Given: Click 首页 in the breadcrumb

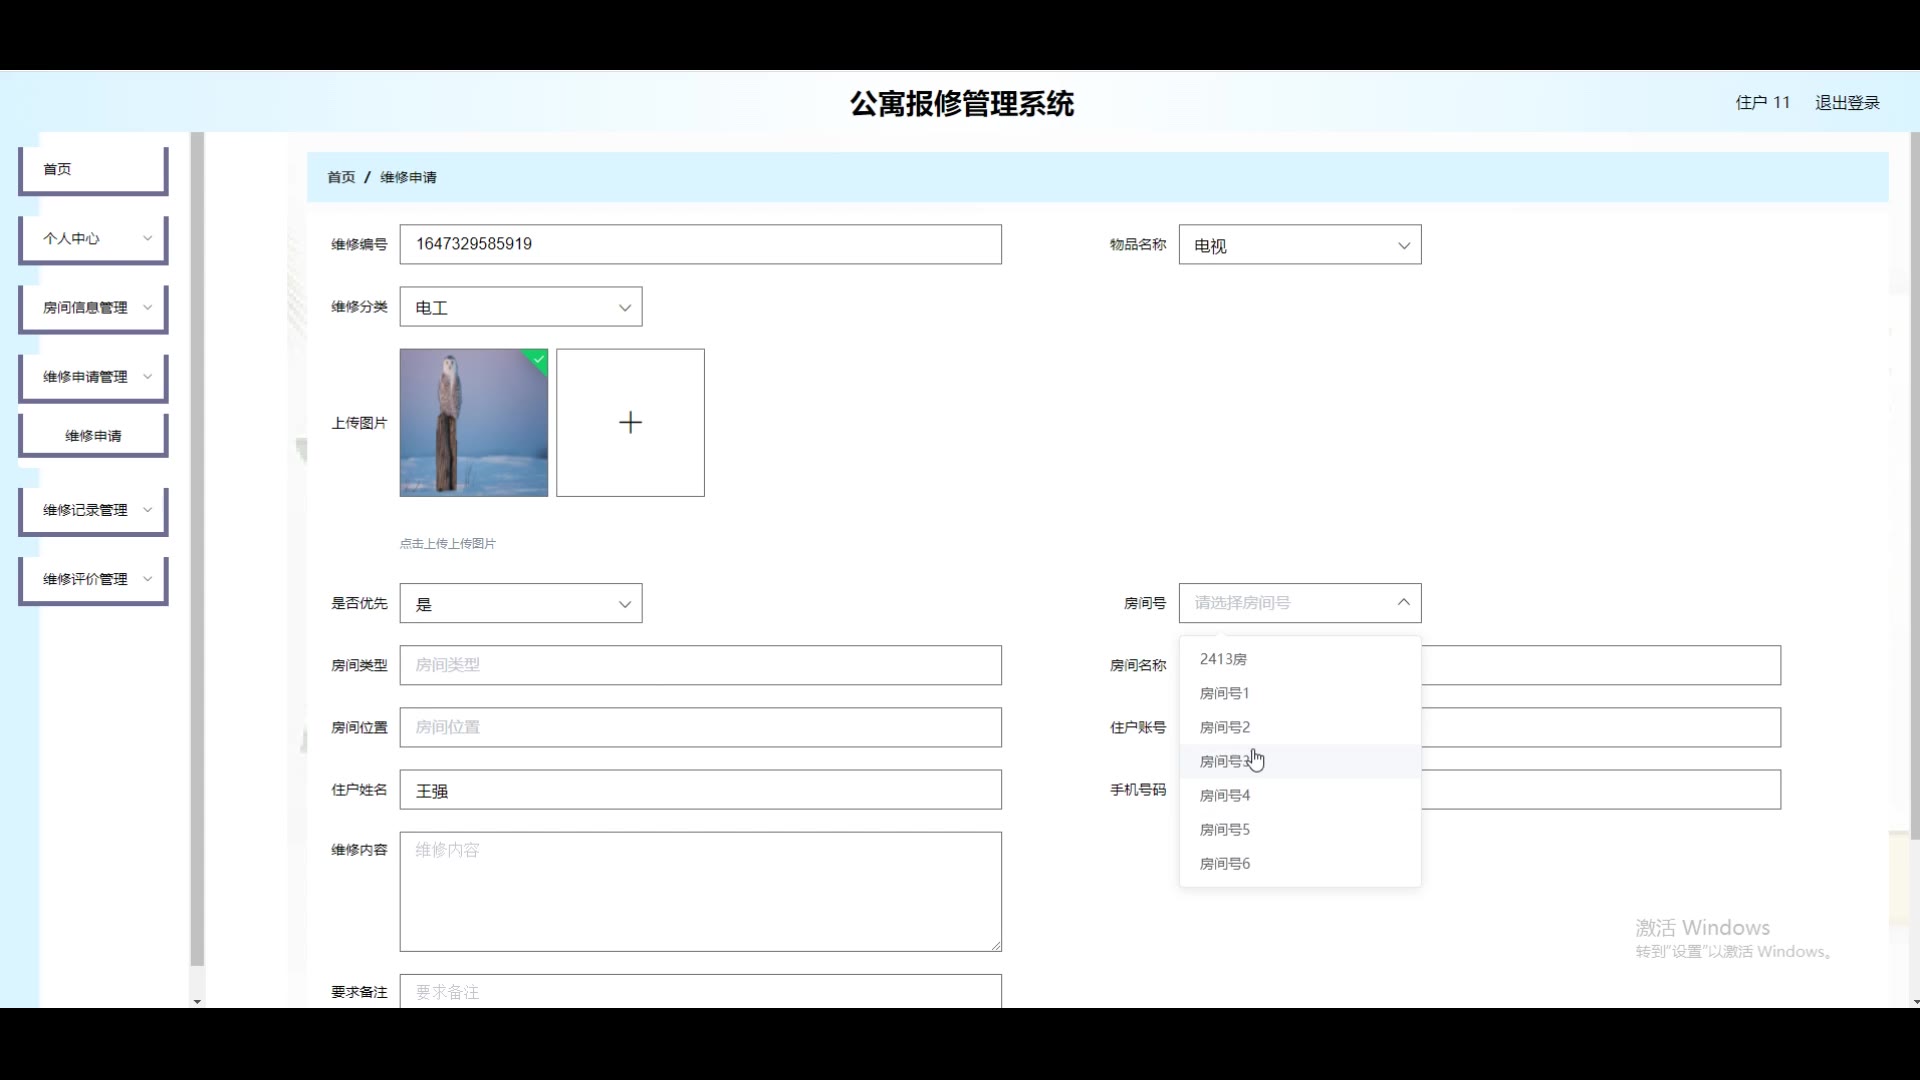Looking at the screenshot, I should (x=341, y=177).
